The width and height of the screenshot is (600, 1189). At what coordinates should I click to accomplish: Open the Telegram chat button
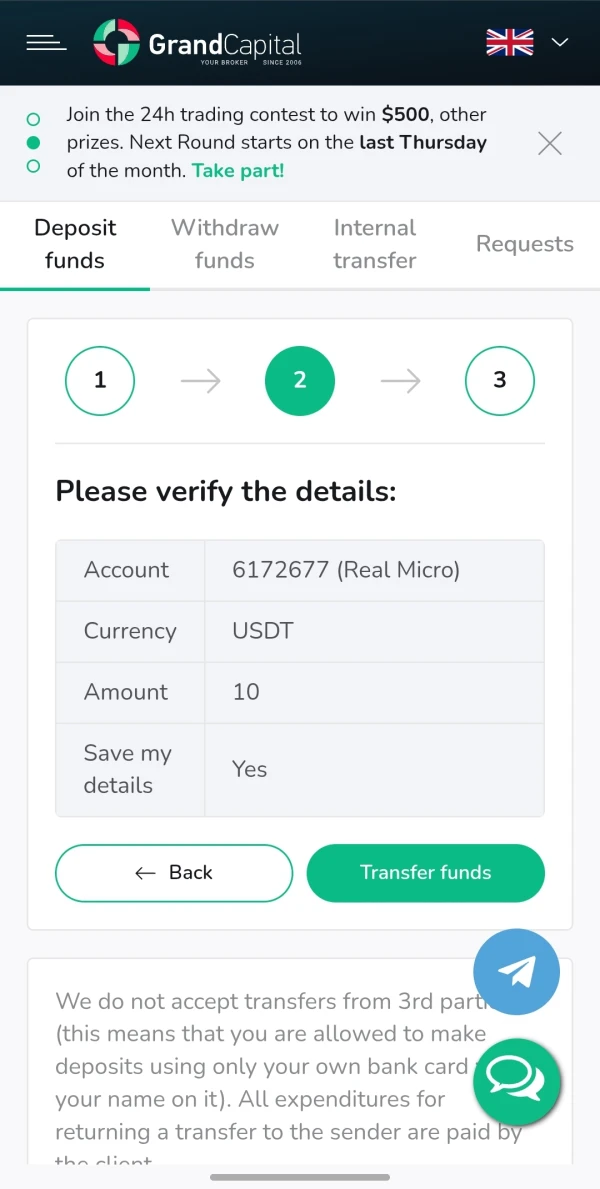516,972
